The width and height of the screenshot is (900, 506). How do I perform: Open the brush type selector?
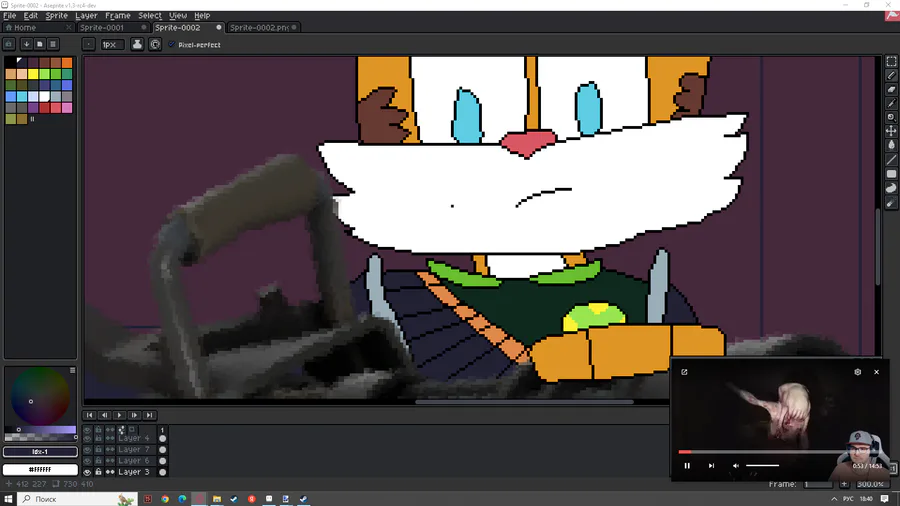tap(88, 44)
